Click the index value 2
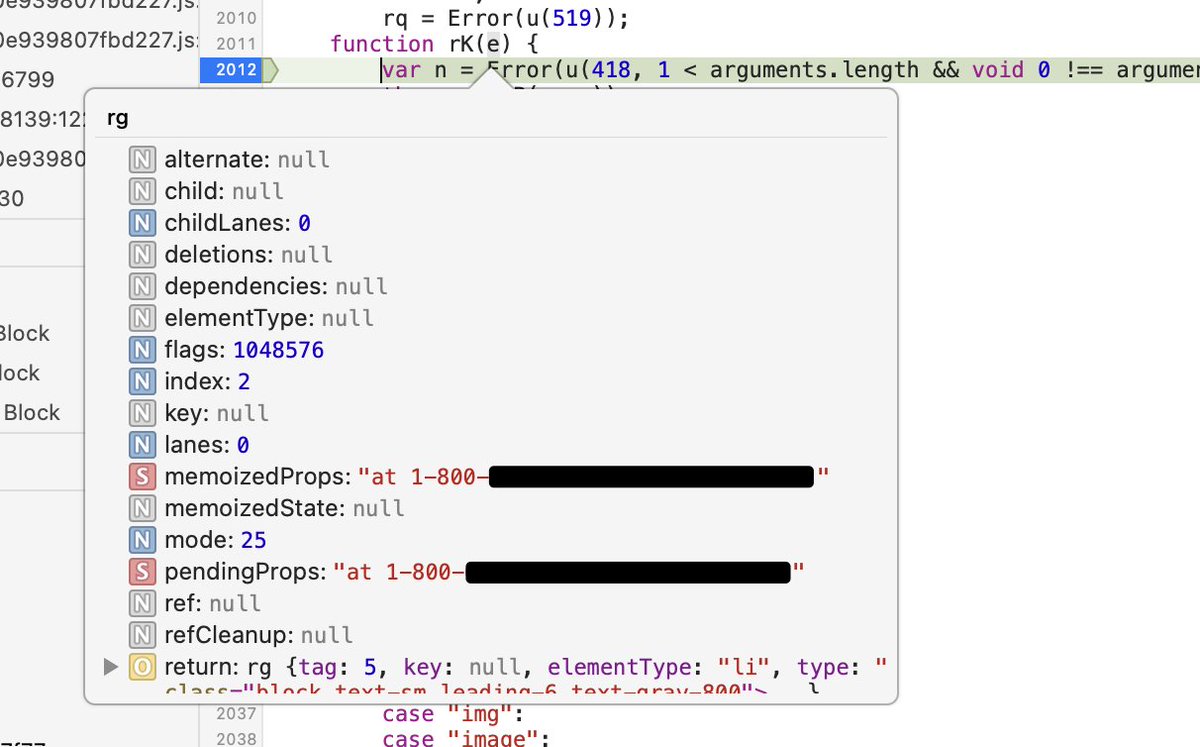This screenshot has height=747, width=1200. pyautogui.click(x=244, y=381)
